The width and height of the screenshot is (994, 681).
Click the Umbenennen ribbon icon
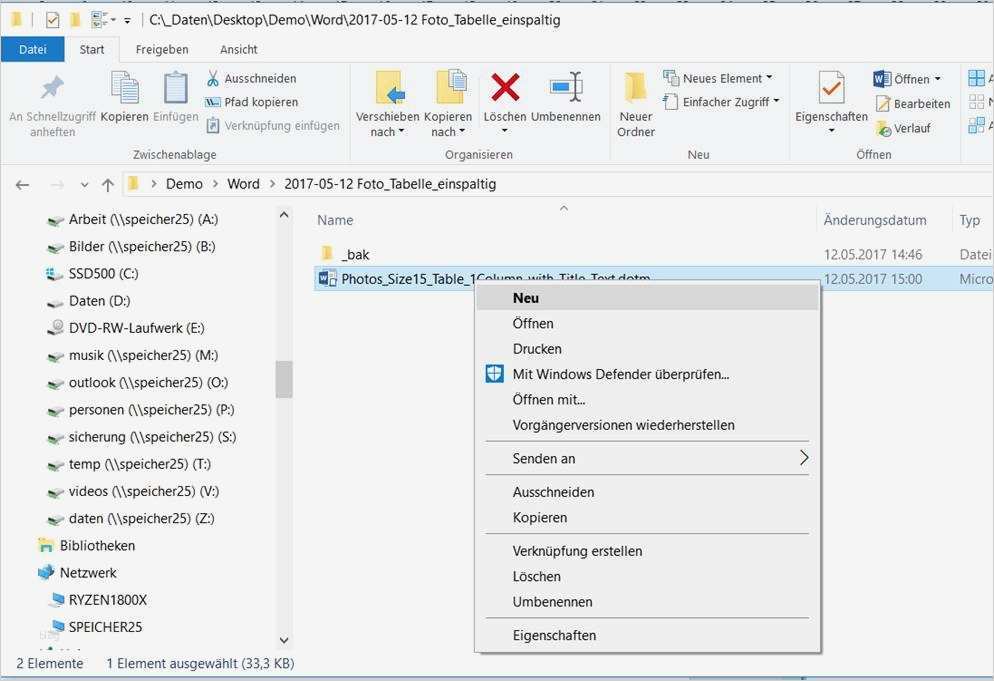[566, 87]
